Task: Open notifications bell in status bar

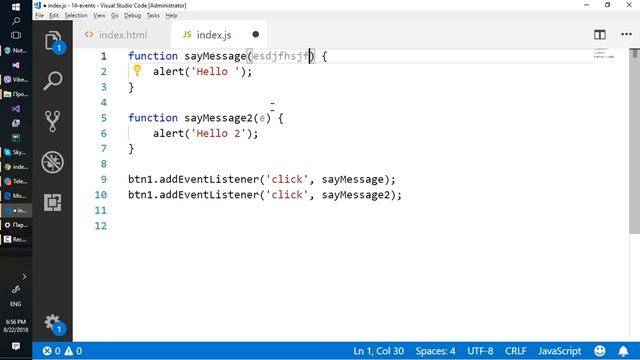Action: pyautogui.click(x=623, y=351)
